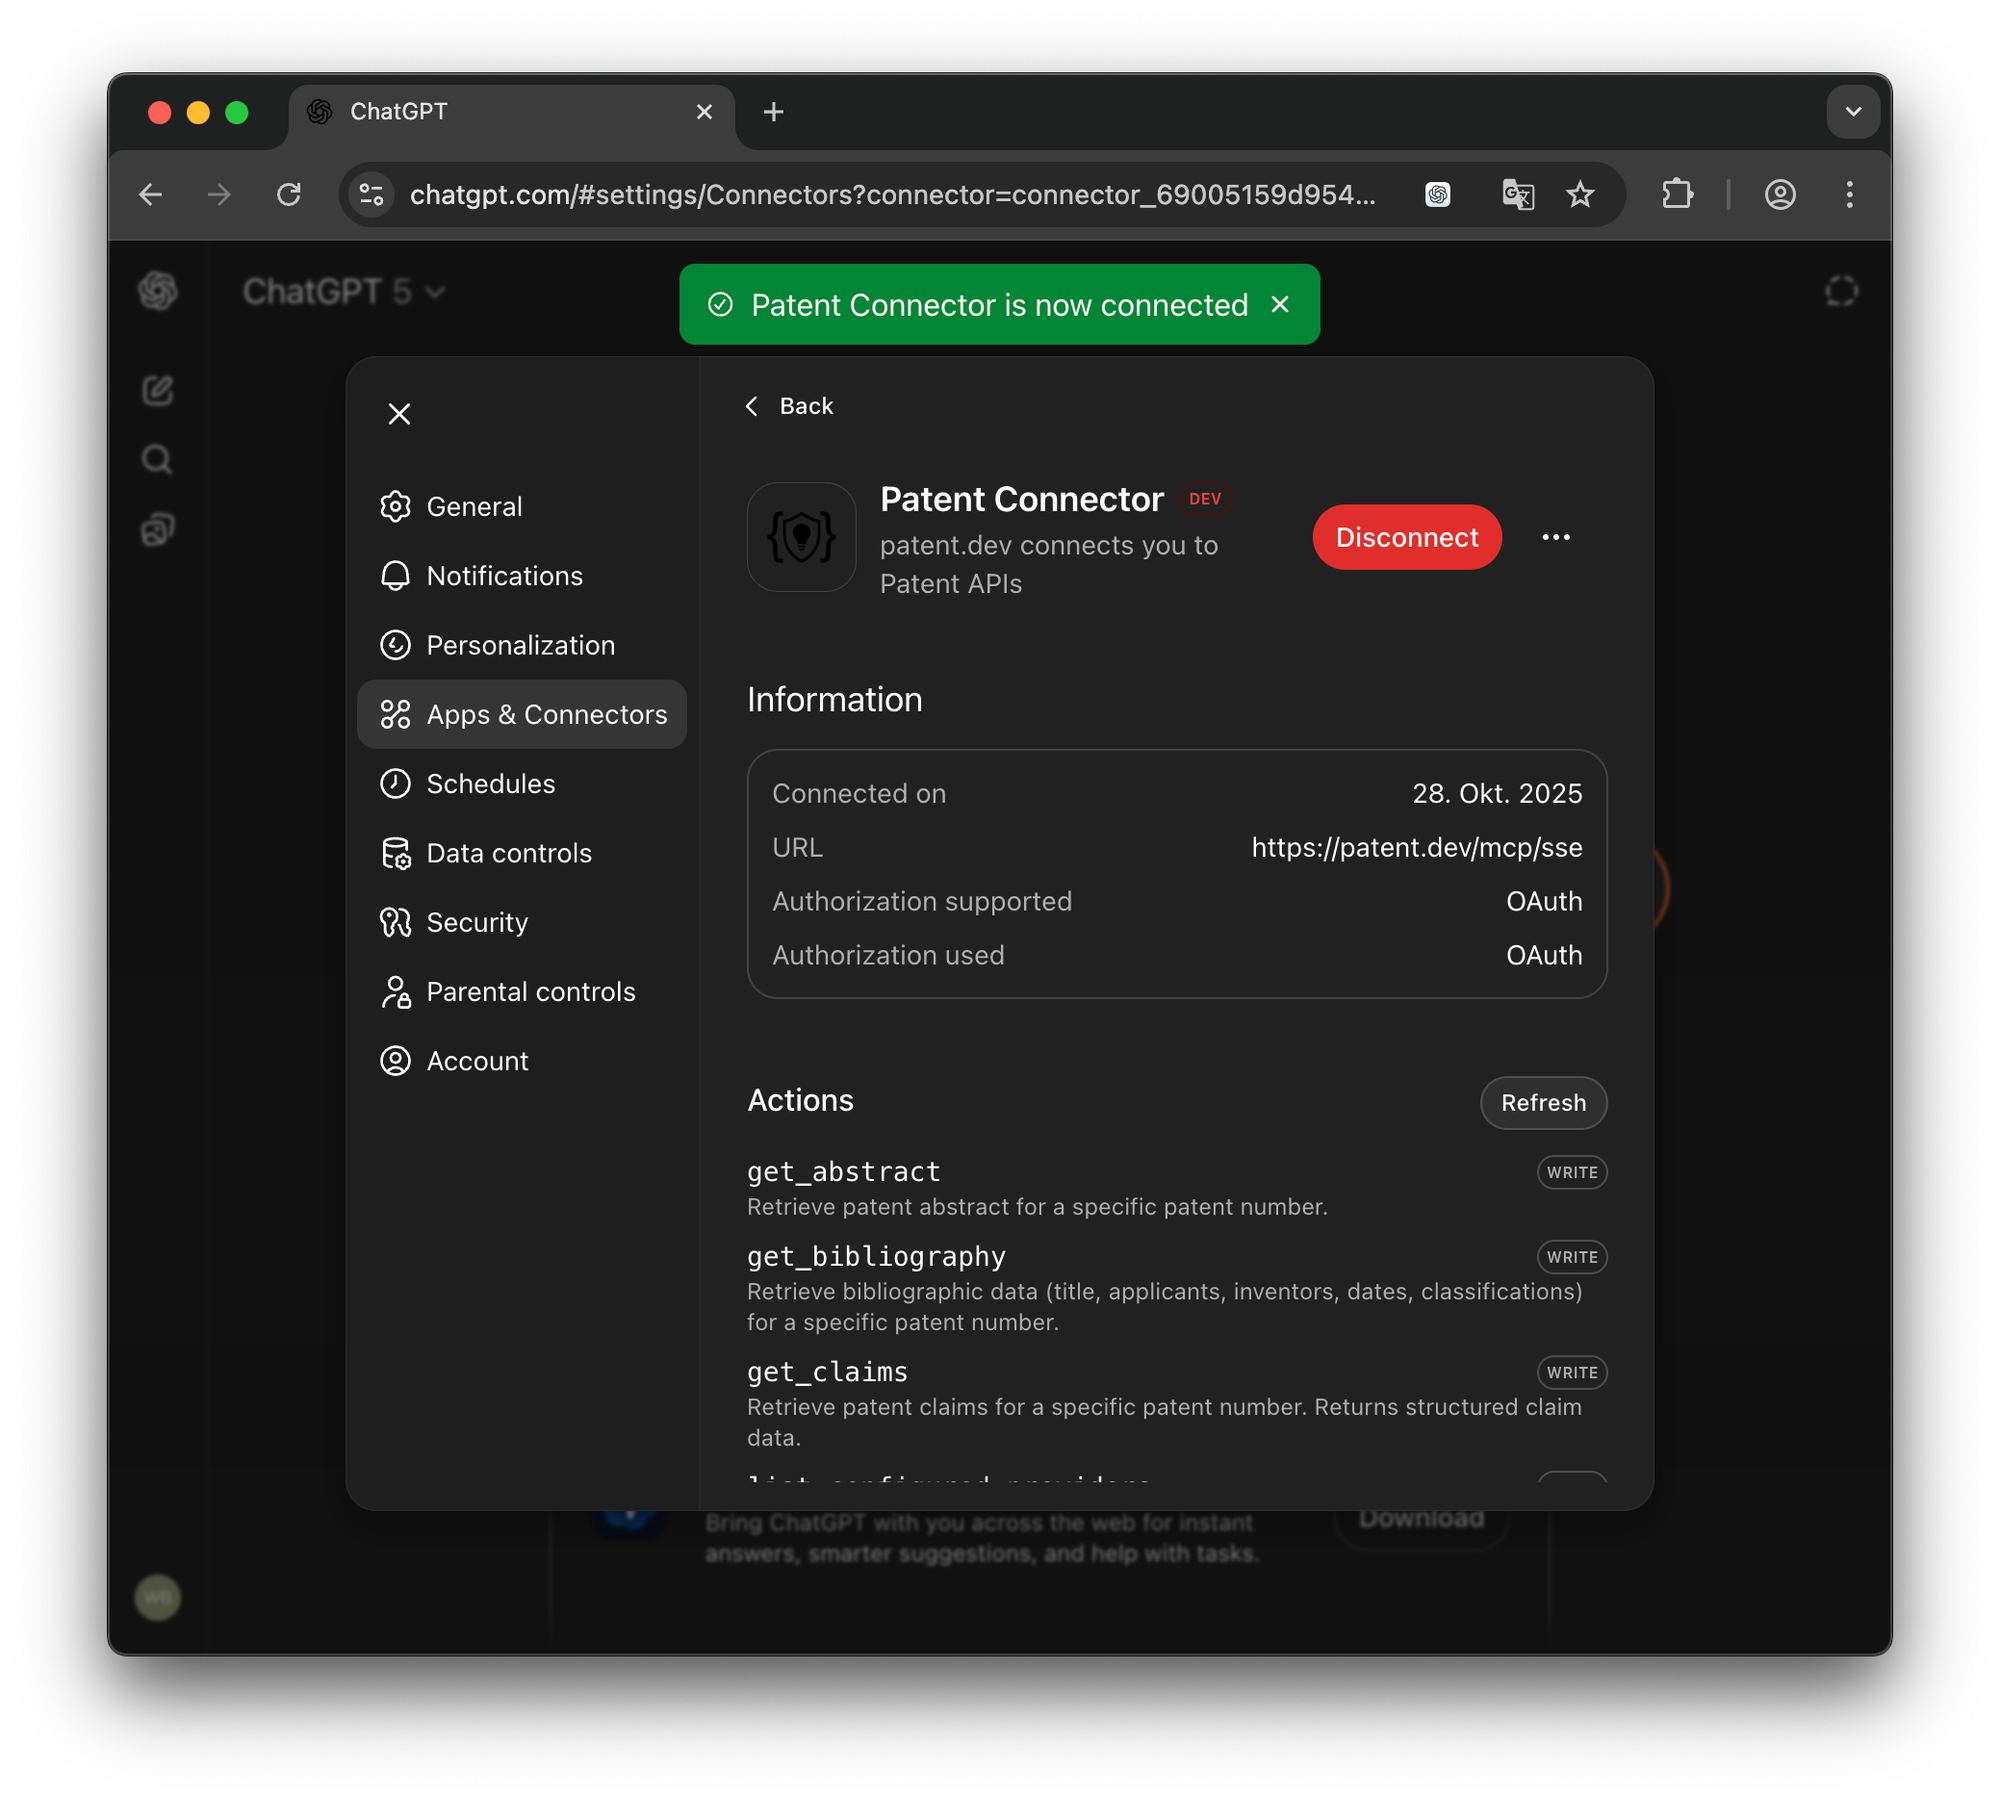
Task: Select the Personalization settings section
Action: click(519, 645)
